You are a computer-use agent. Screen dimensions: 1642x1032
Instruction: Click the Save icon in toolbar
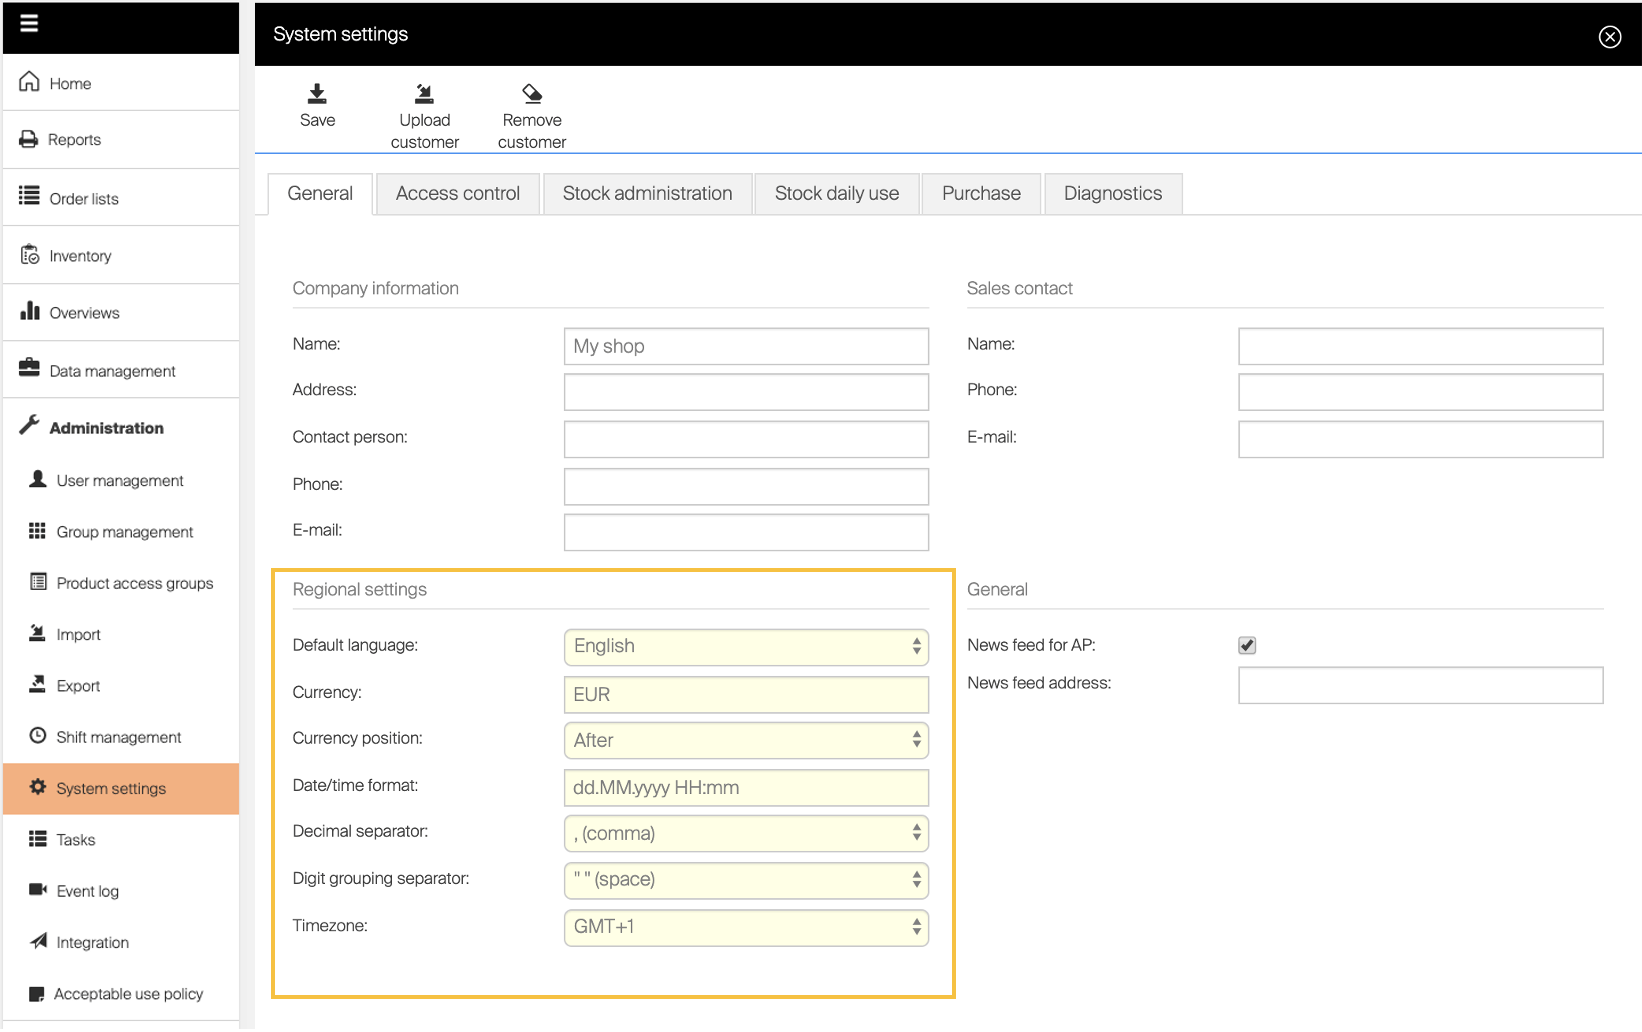coord(317,94)
